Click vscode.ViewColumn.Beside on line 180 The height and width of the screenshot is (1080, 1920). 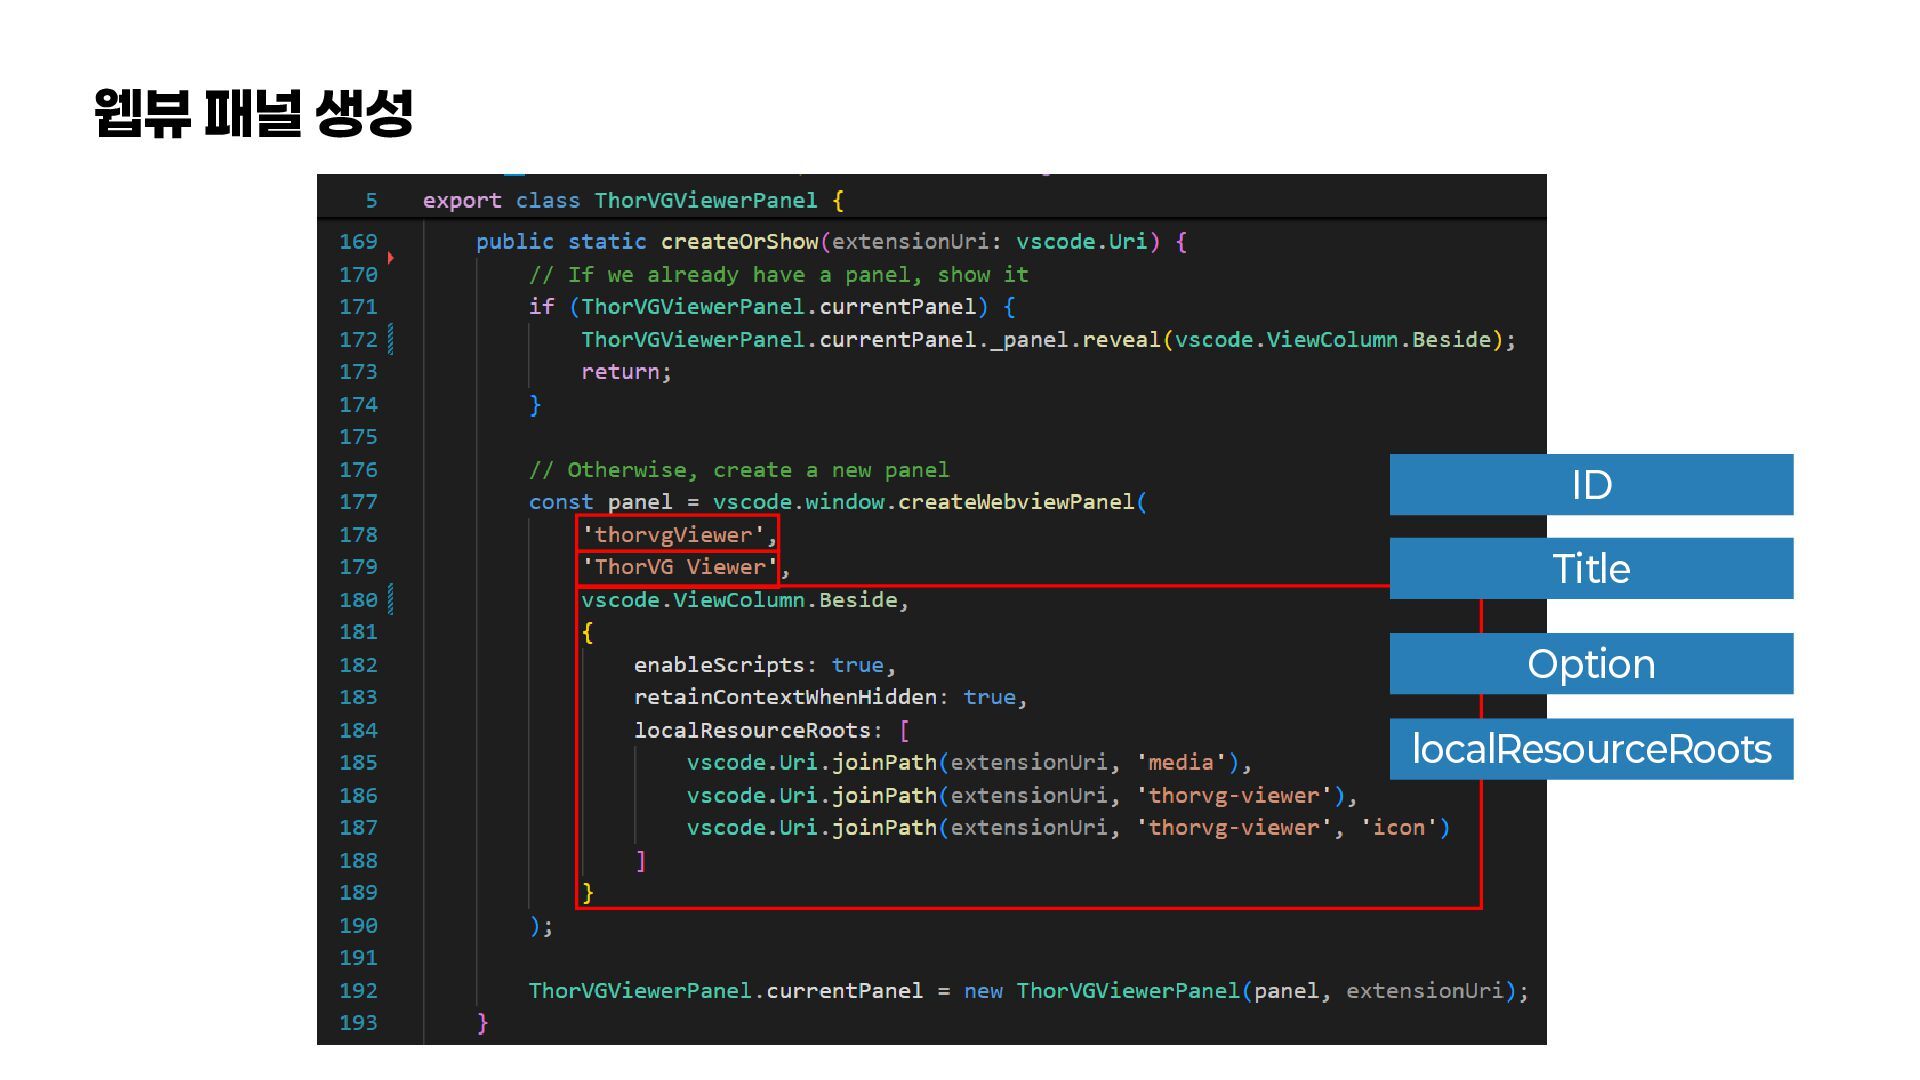tap(739, 600)
